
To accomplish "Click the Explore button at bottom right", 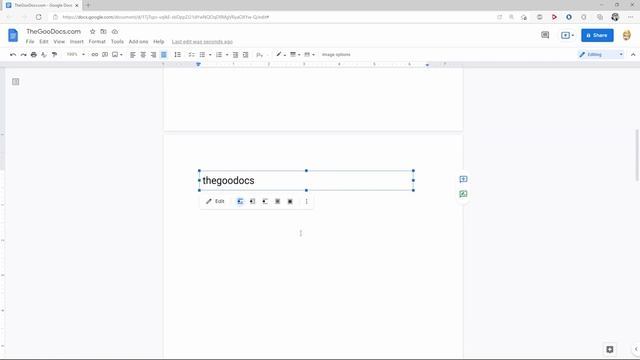I will point(610,349).
